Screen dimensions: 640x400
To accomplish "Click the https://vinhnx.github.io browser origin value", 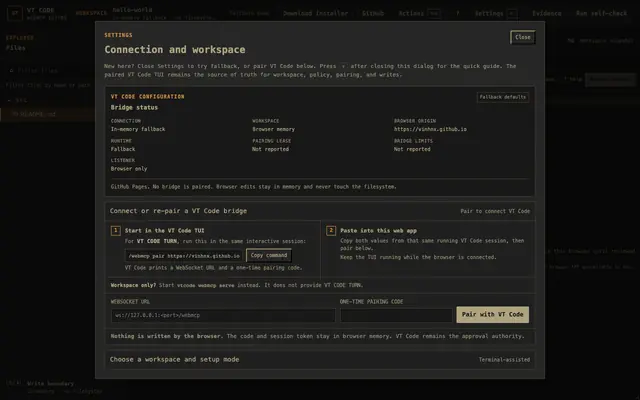I will tap(430, 129).
